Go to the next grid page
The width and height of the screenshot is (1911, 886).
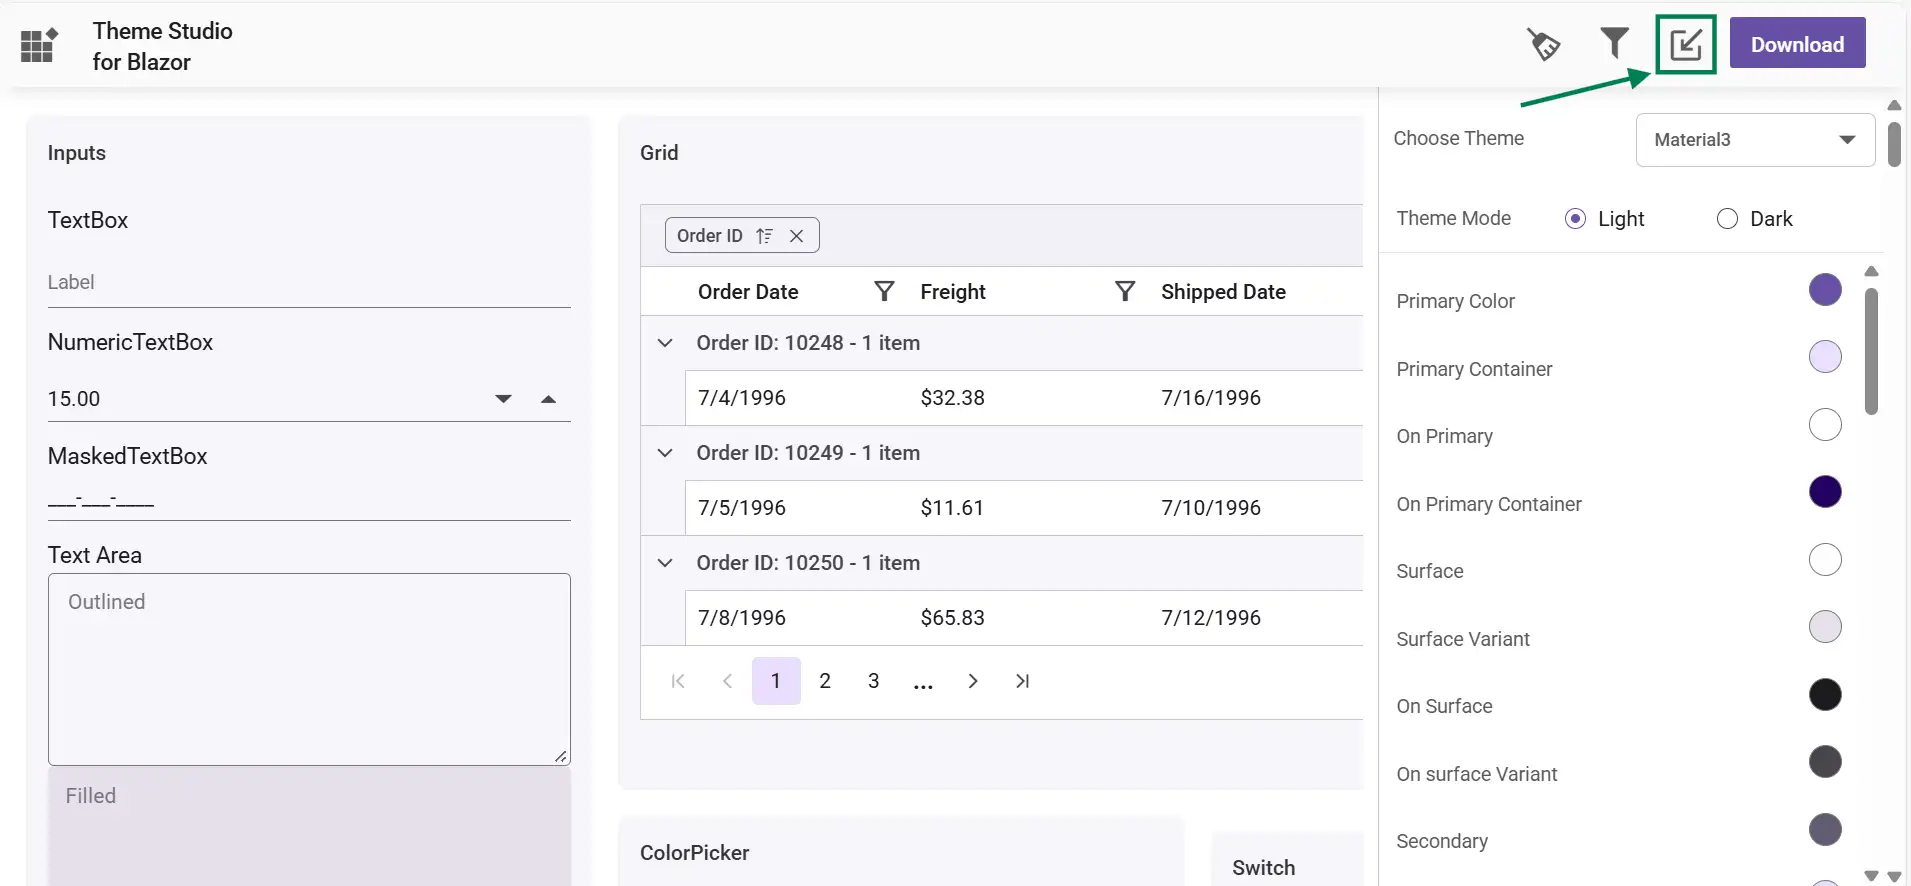(973, 681)
